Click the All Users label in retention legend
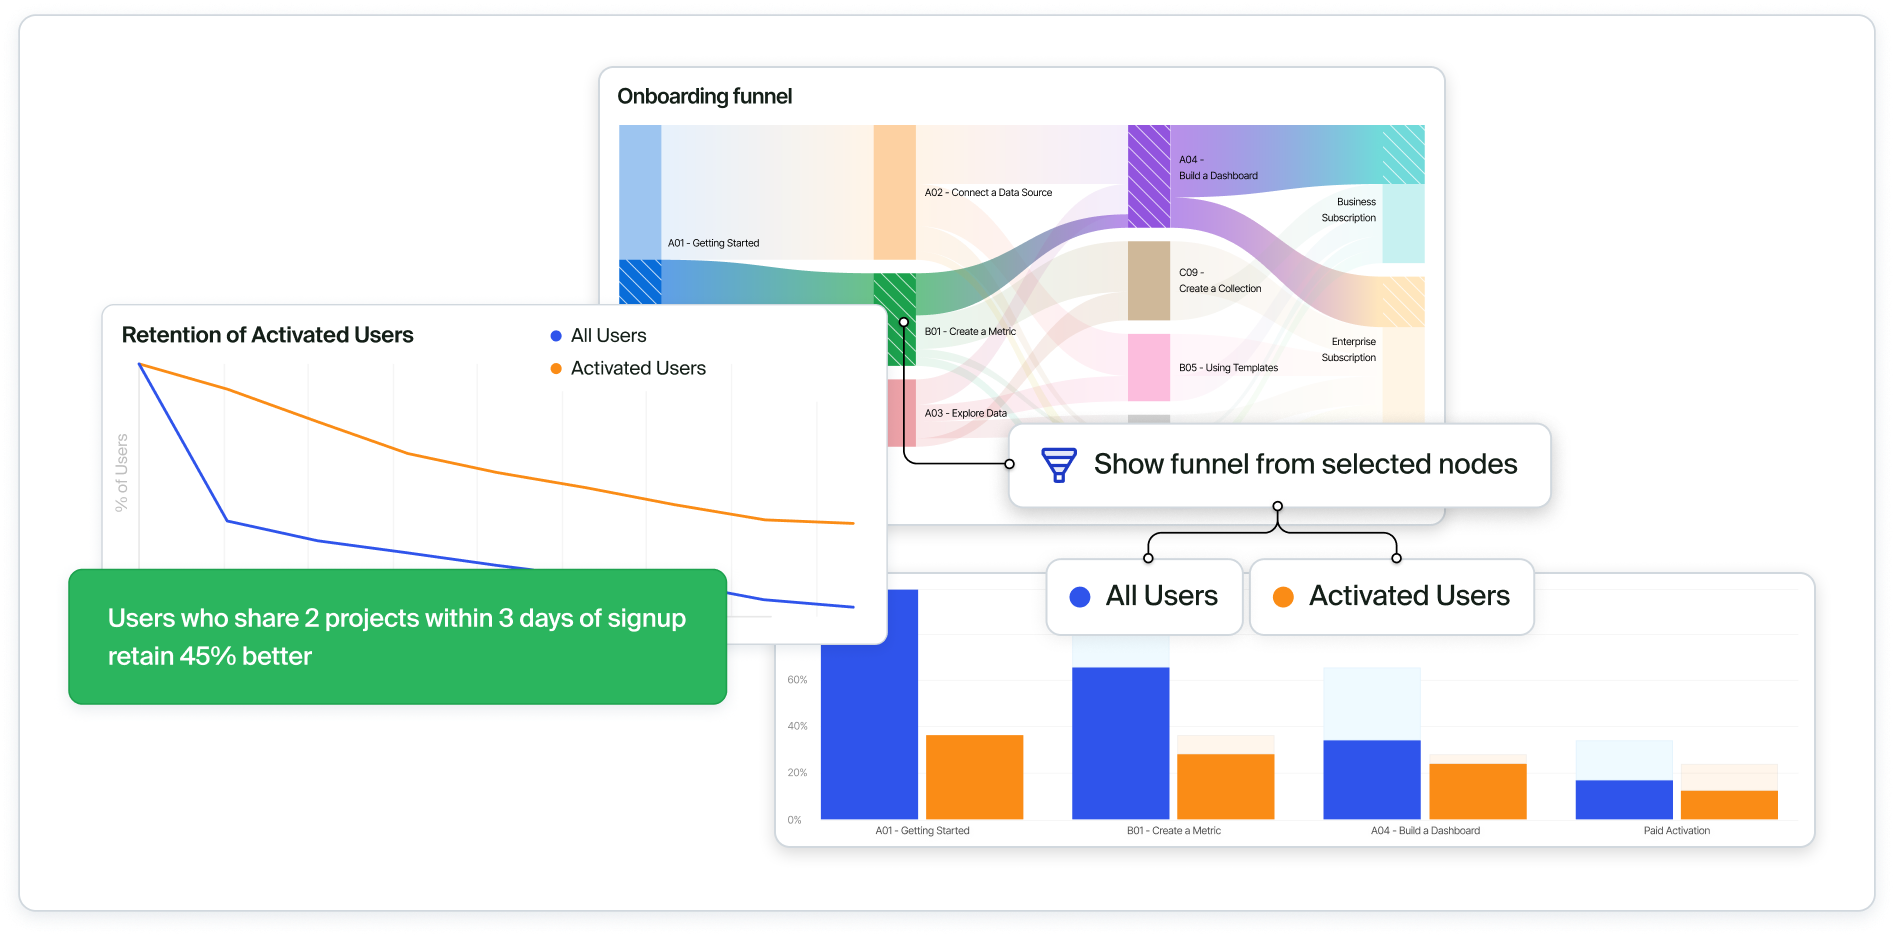This screenshot has width=1894, height=935. coord(608,336)
